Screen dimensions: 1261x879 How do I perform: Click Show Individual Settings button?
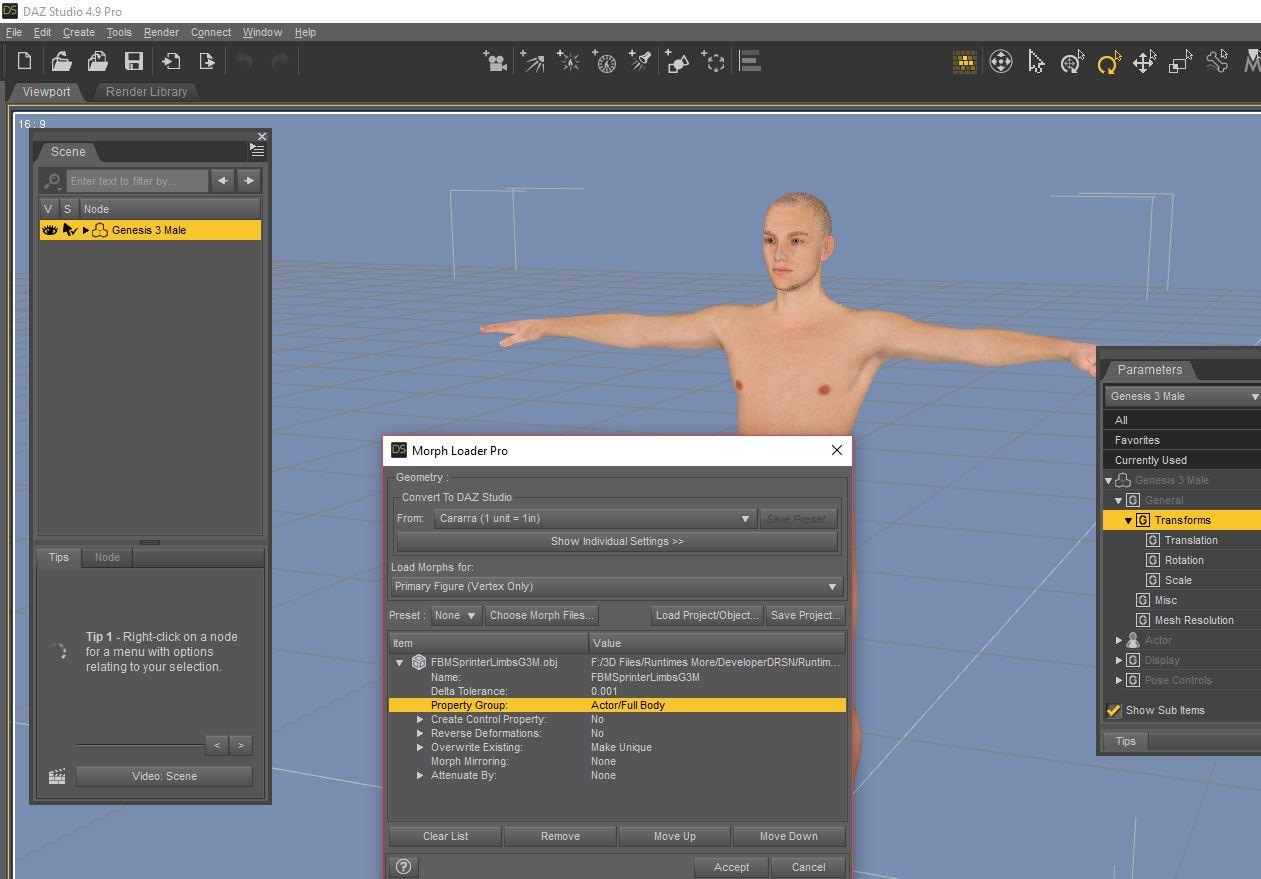[x=617, y=541]
